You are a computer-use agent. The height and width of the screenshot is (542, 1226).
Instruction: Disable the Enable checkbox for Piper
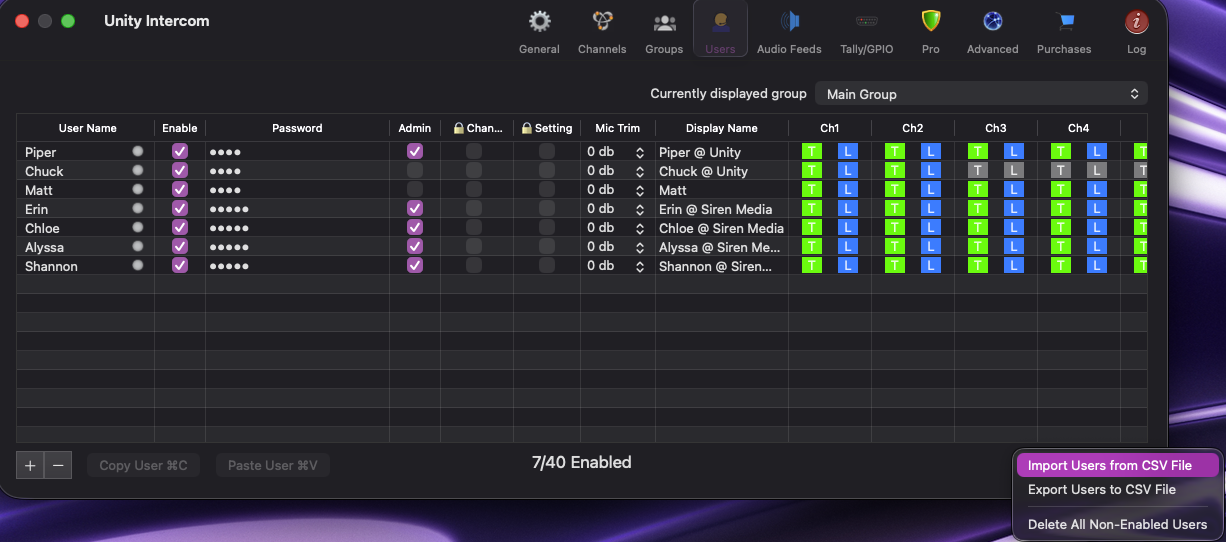pos(180,151)
